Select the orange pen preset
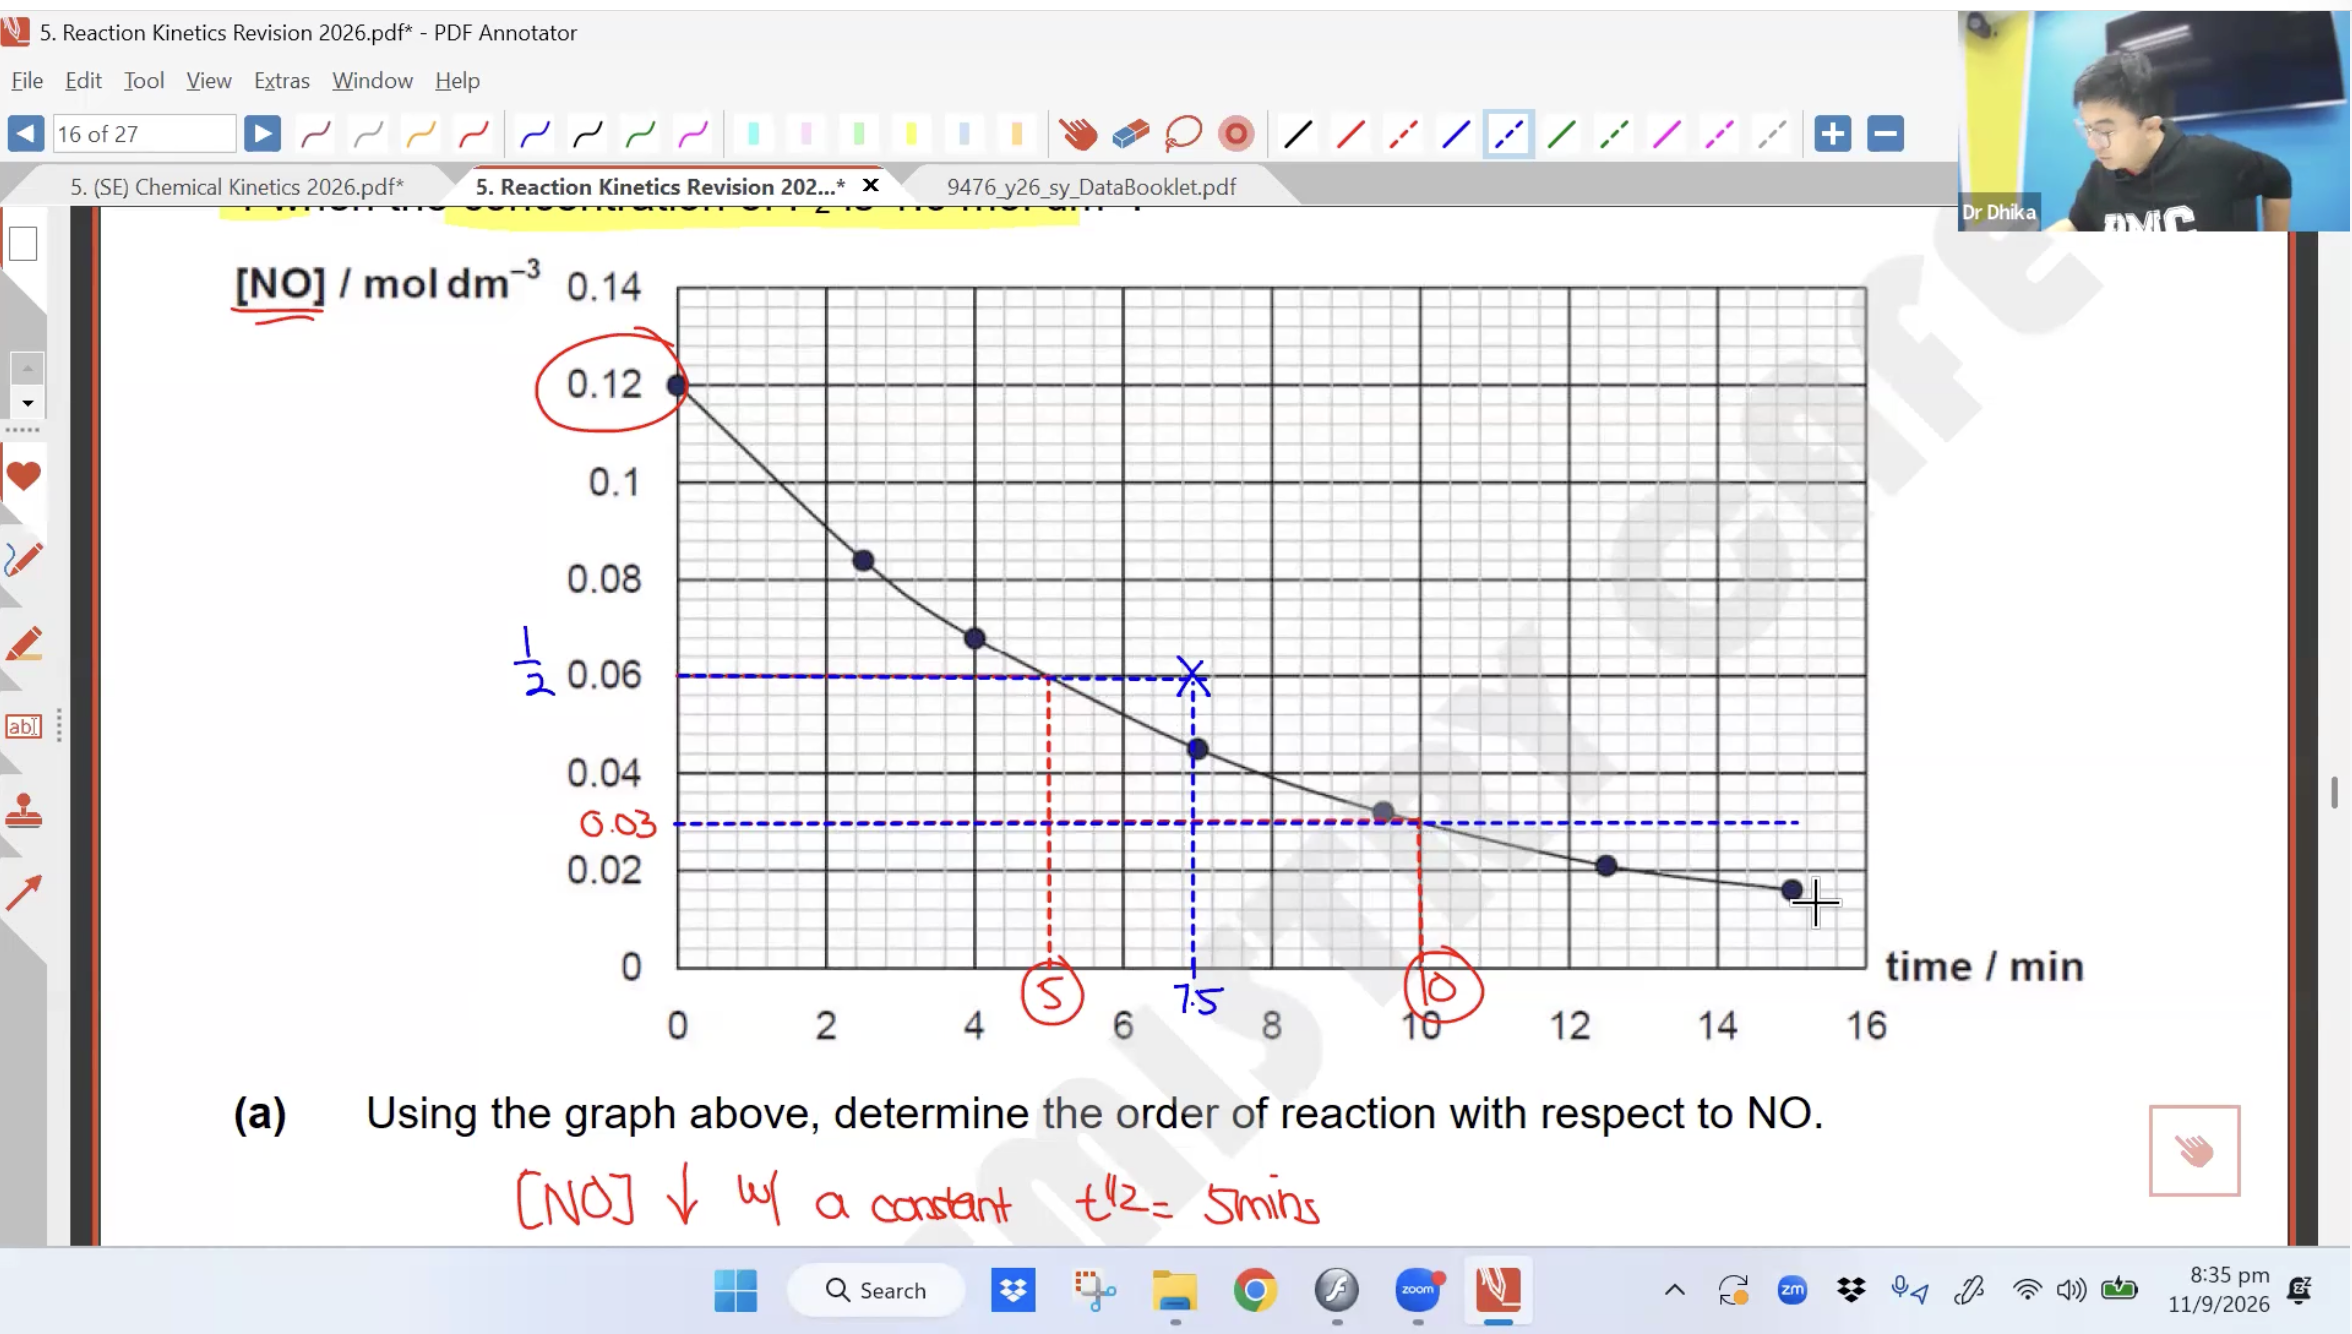 pyautogui.click(x=421, y=134)
